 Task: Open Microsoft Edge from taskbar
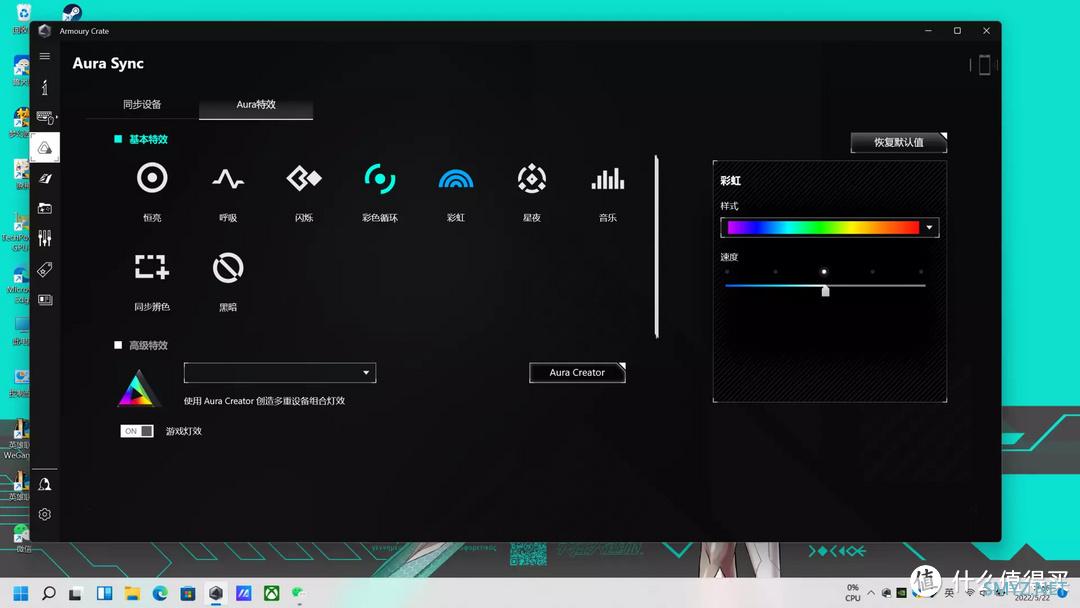(160, 593)
